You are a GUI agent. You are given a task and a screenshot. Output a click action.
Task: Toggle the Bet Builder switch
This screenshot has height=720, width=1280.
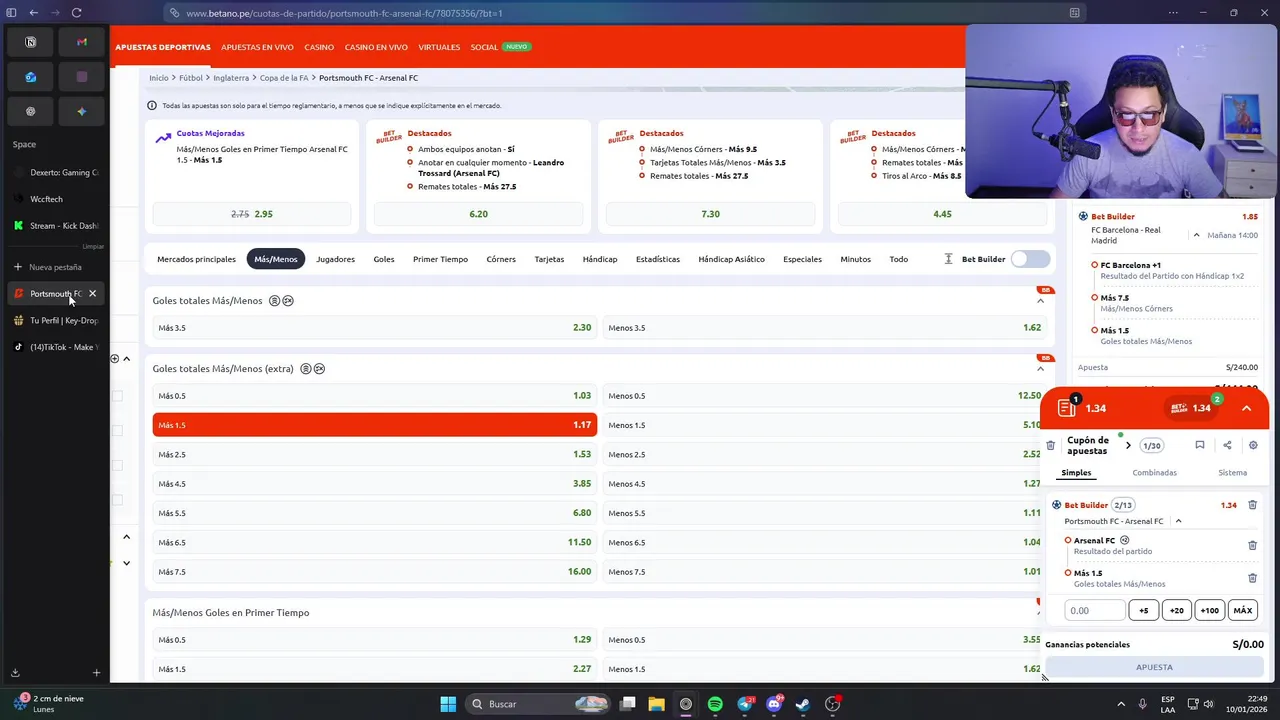pyautogui.click(x=1030, y=259)
